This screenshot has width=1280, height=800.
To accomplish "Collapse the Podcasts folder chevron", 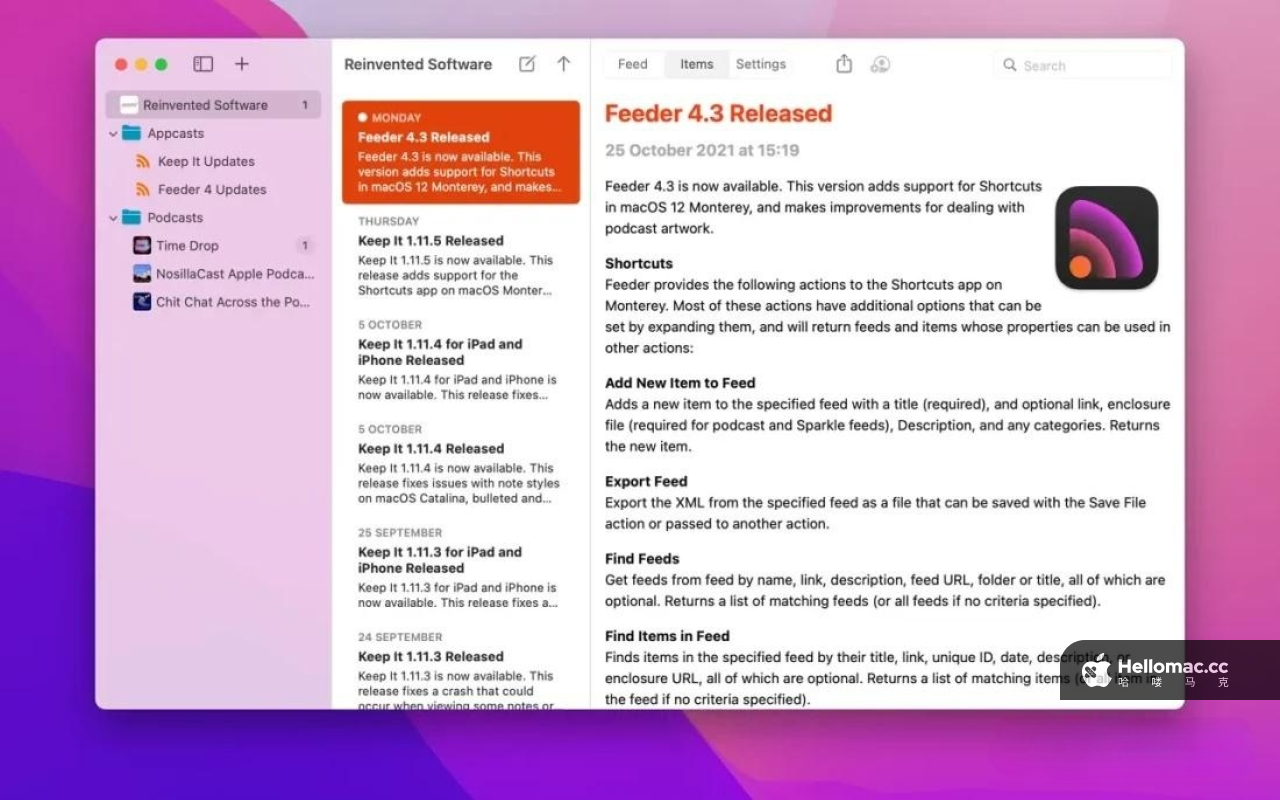I will pos(113,217).
